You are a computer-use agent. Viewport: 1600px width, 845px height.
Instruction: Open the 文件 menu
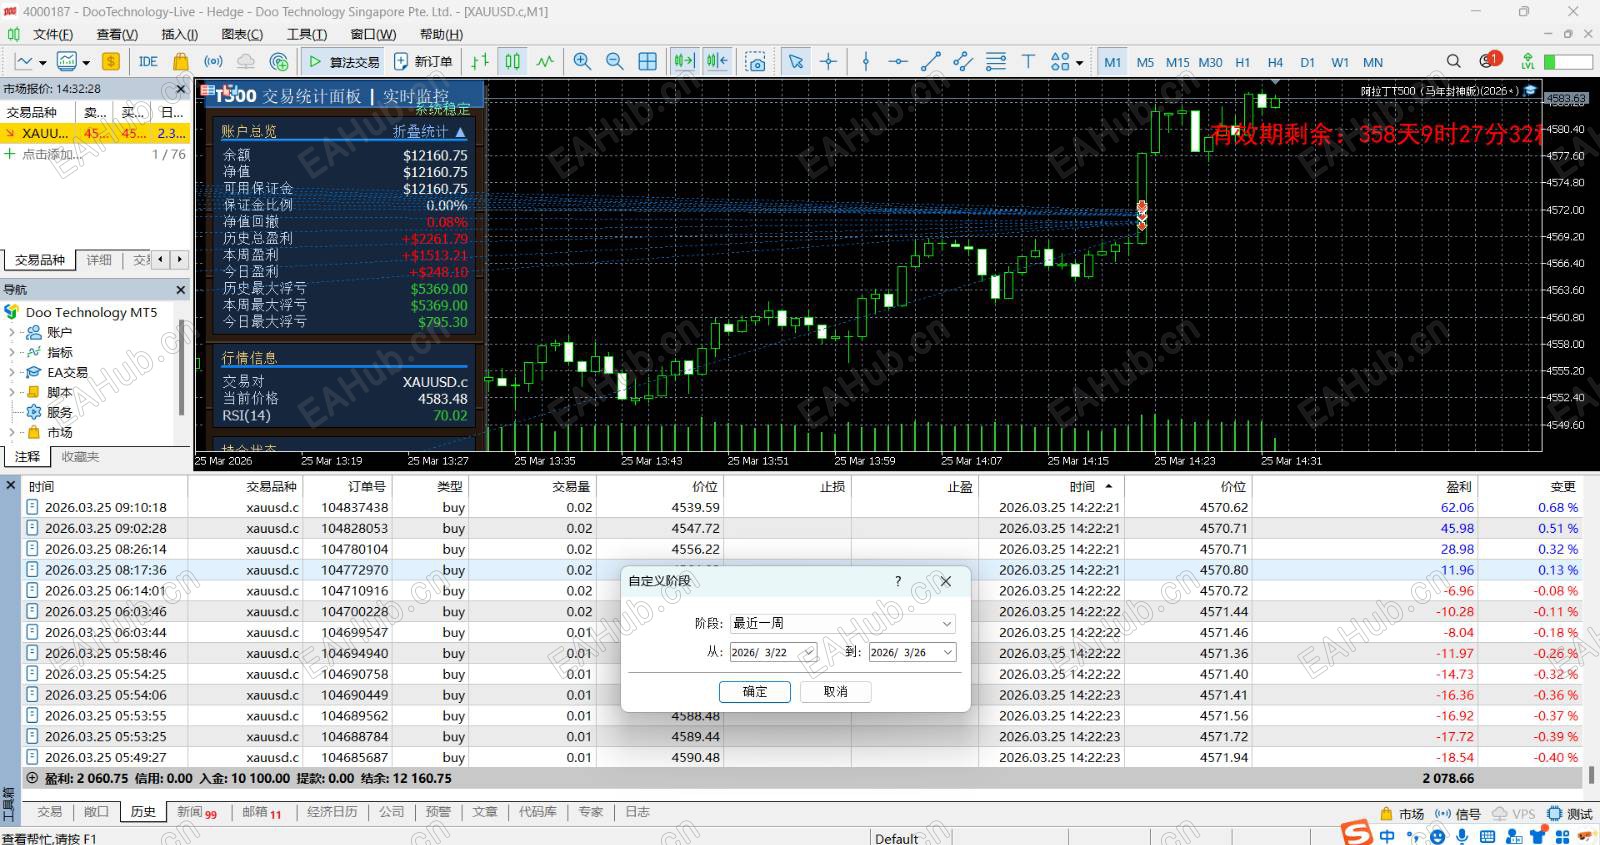(x=53, y=34)
